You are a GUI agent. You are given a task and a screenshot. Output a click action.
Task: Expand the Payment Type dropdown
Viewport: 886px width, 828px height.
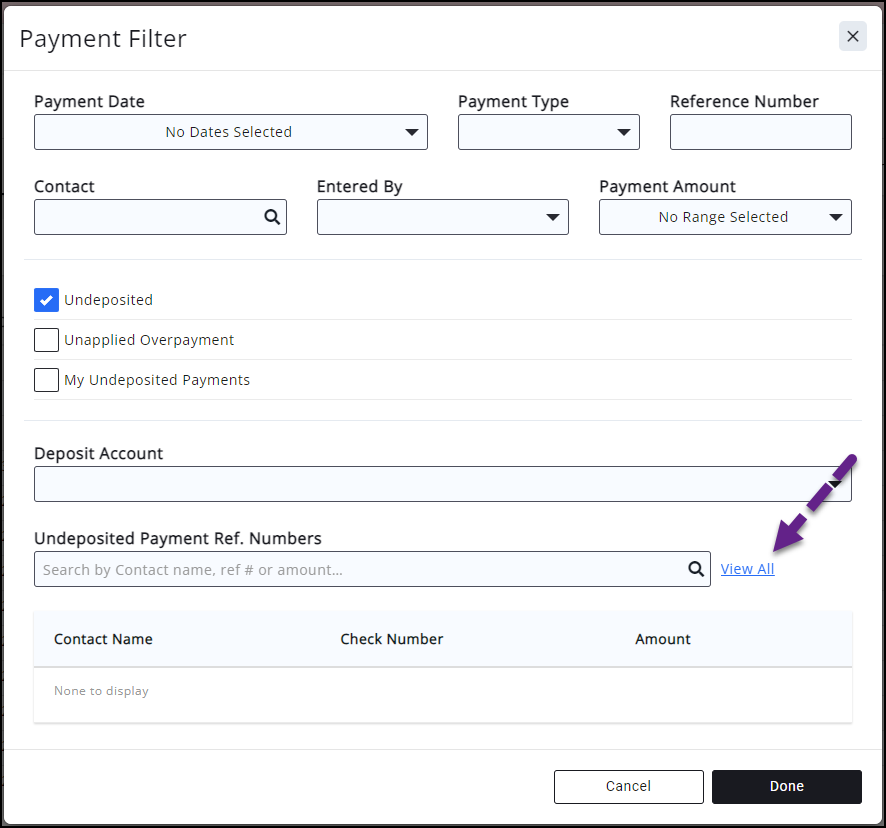click(x=548, y=132)
